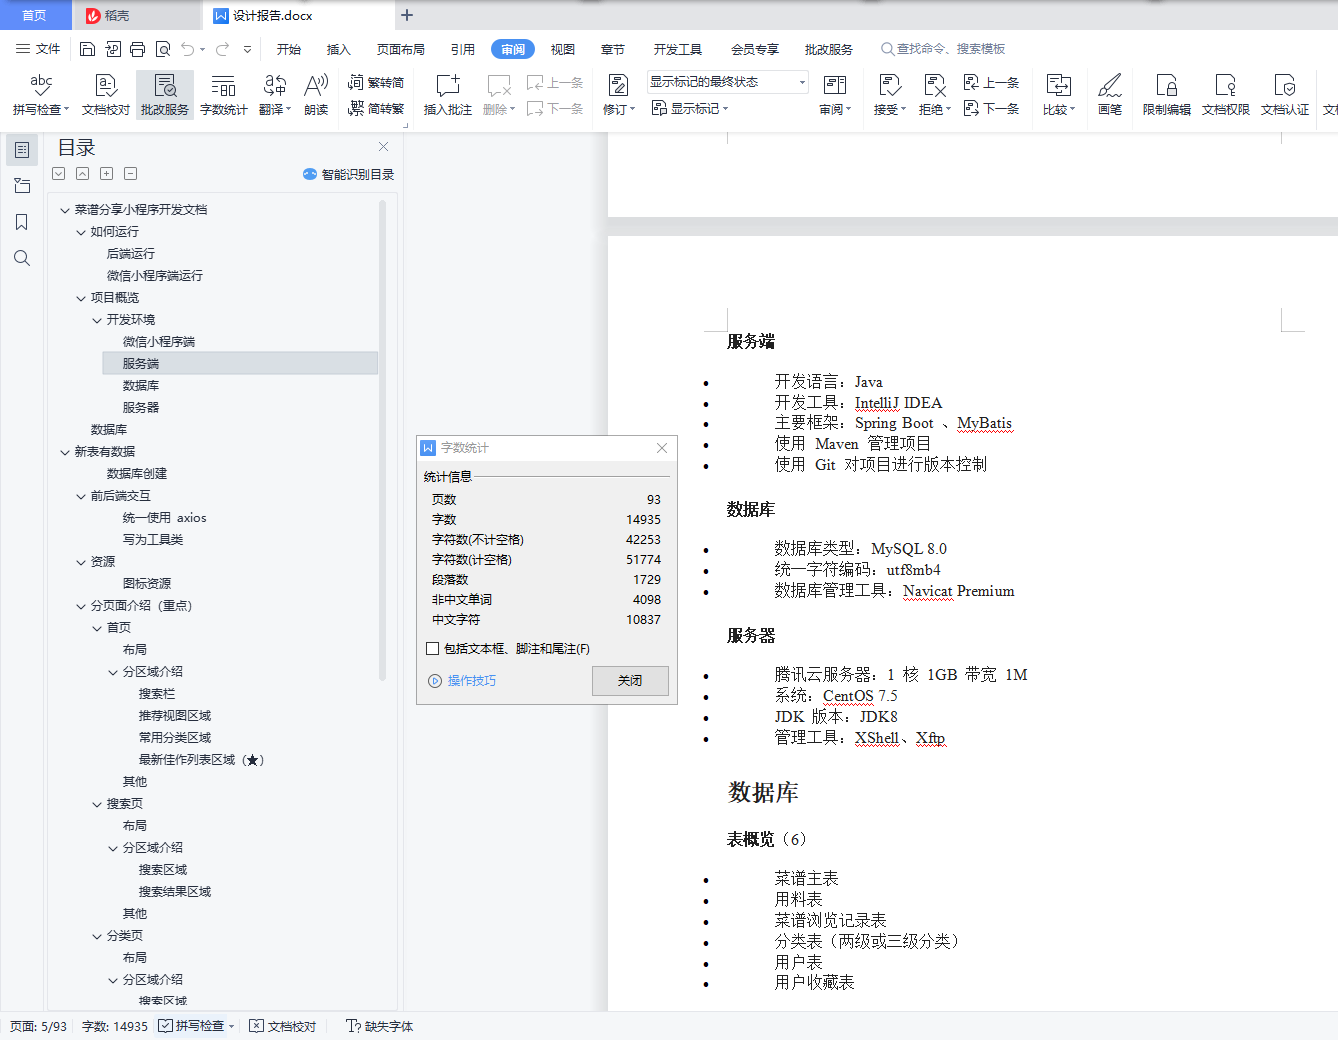This screenshot has height=1040, width=1338.
Task: Open 限制编辑 restrict editing
Action: point(1167,94)
